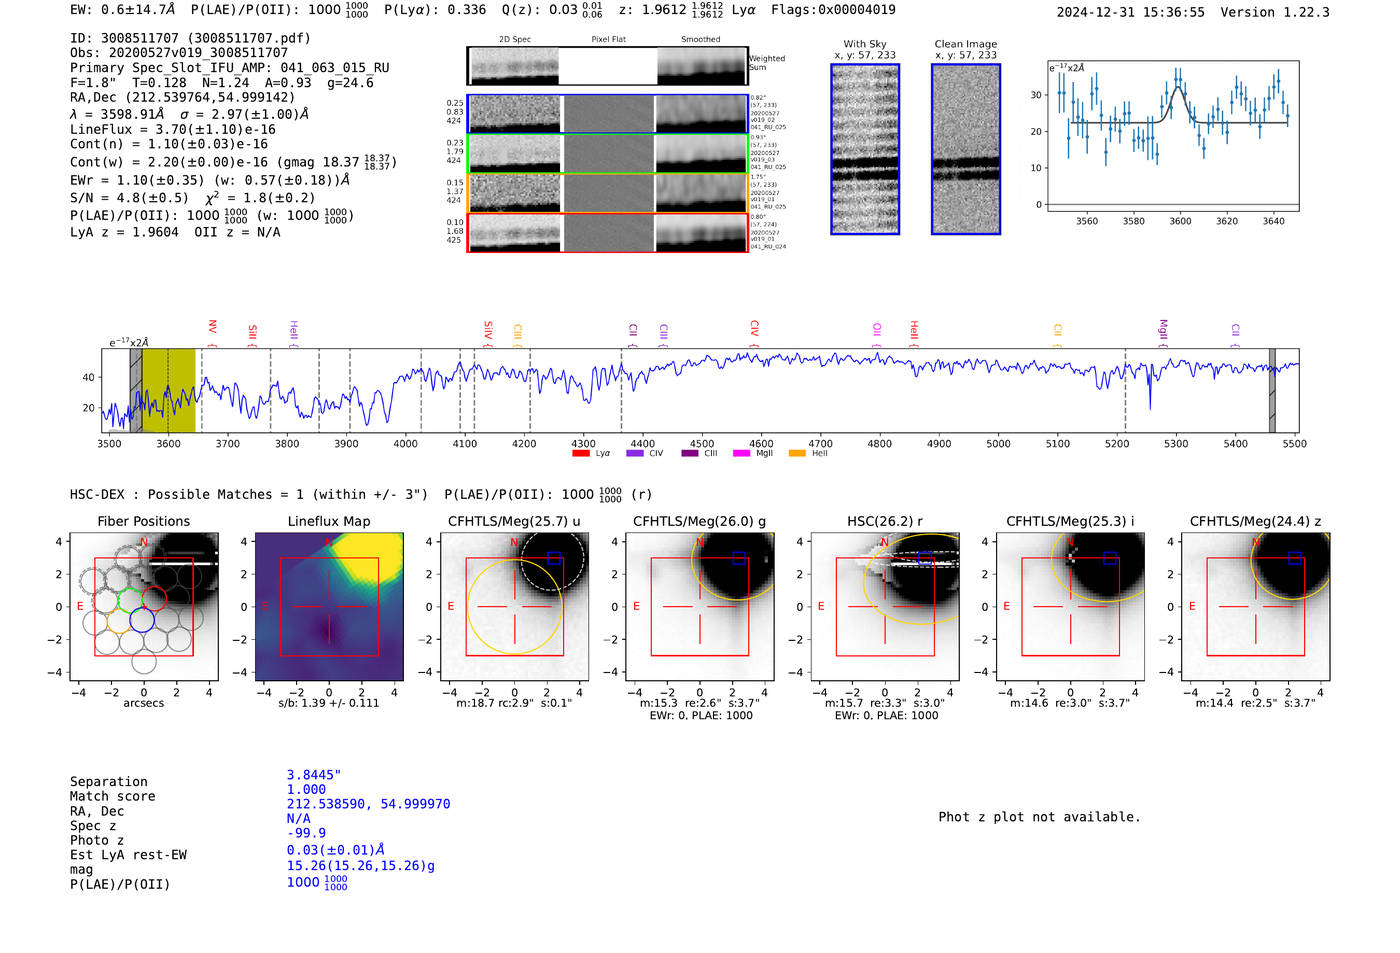This screenshot has width=1400, height=953.
Task: Click the Obs: 20200527v019_3008511707 line
Action: 179,52
